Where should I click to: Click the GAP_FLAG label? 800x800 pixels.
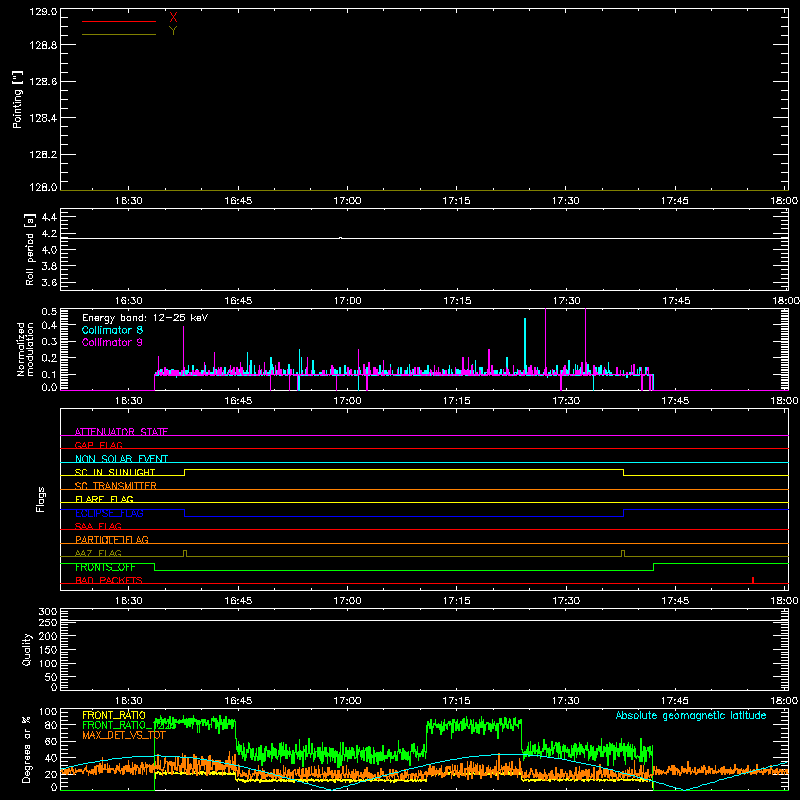tap(98, 445)
